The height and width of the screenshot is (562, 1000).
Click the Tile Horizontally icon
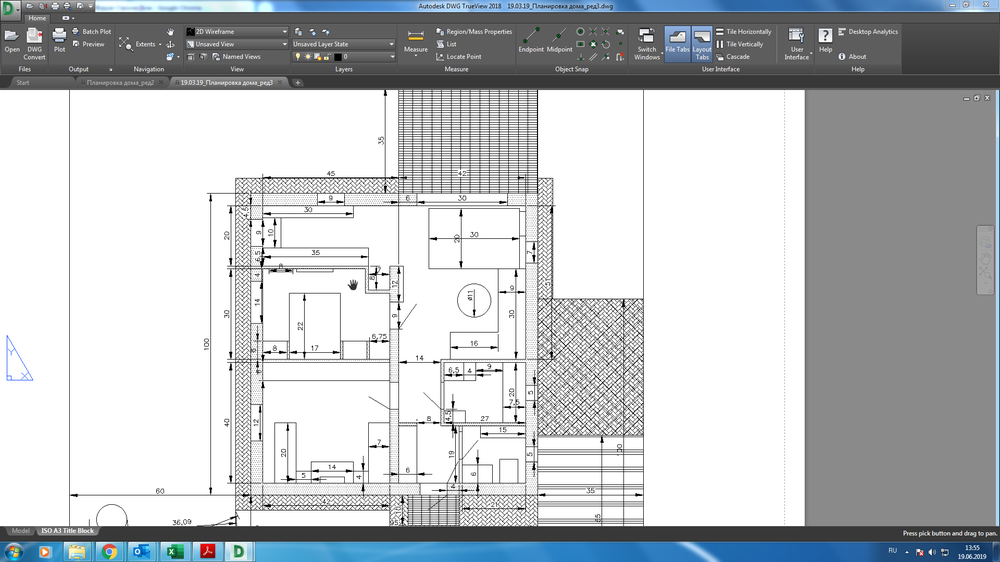[x=720, y=32]
